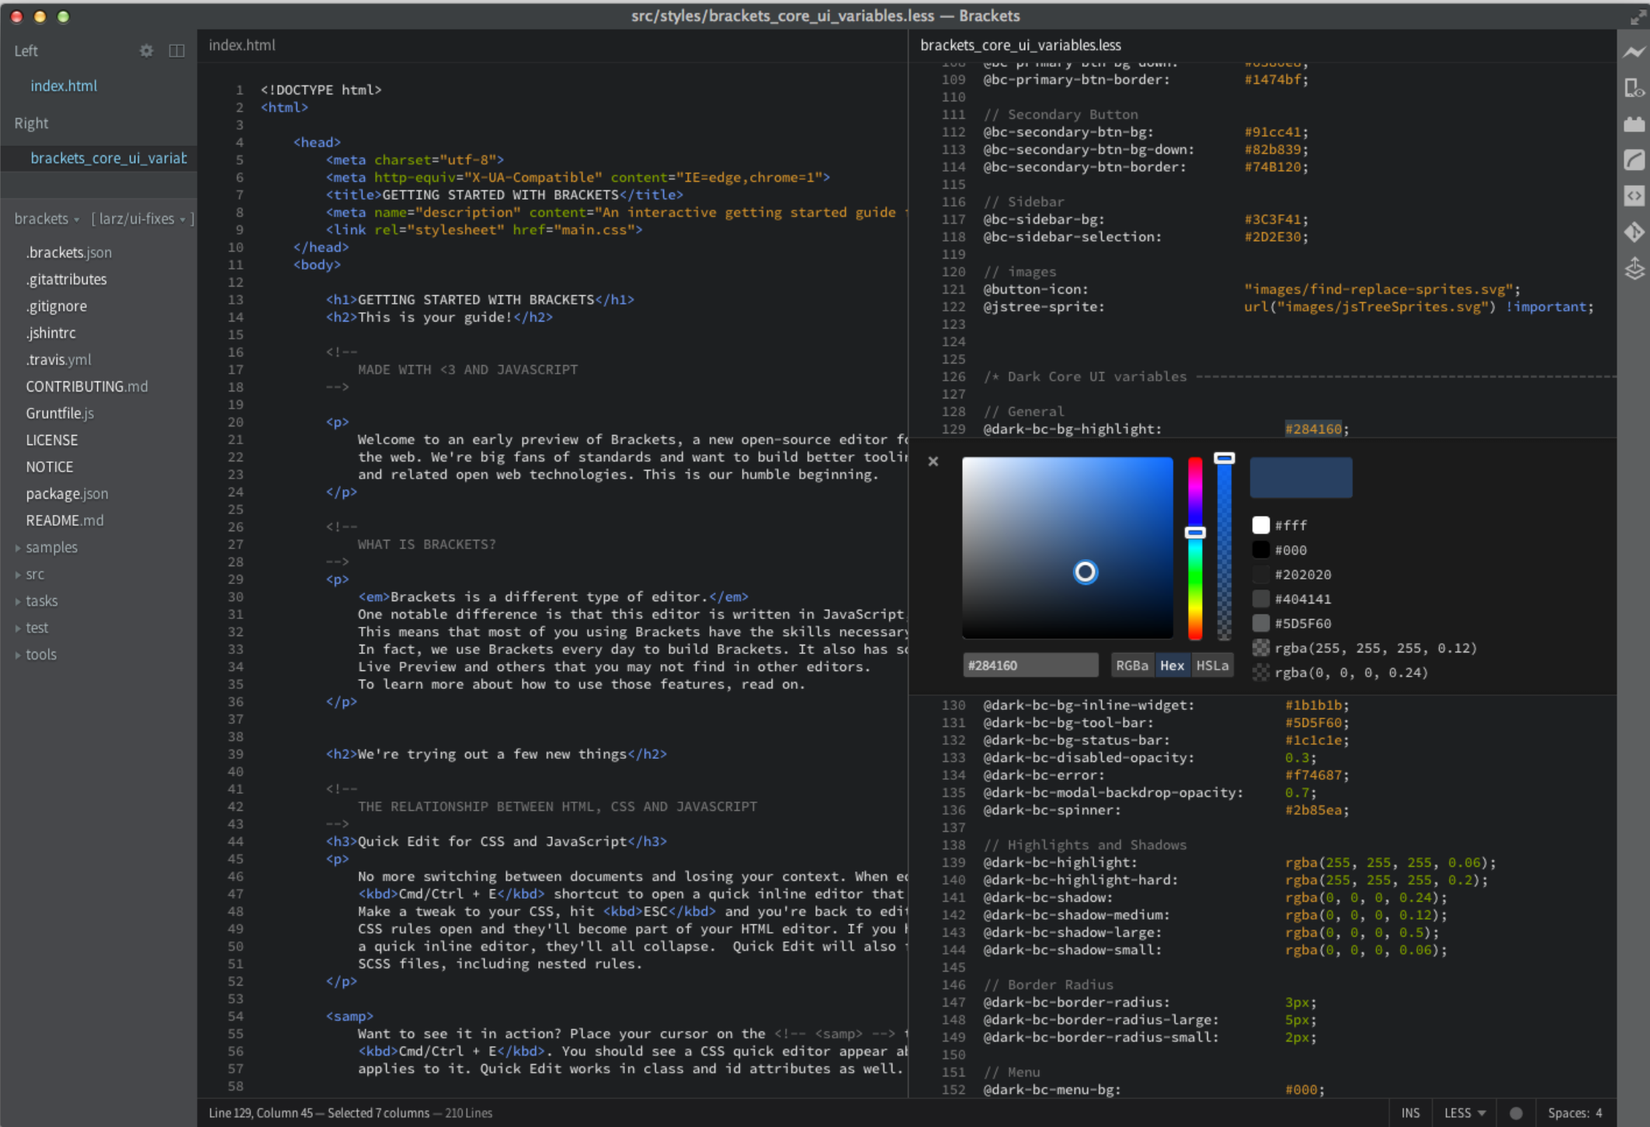Select the brackets_core_ui_variables.less tab
This screenshot has height=1127, width=1650.
pyautogui.click(x=1020, y=45)
